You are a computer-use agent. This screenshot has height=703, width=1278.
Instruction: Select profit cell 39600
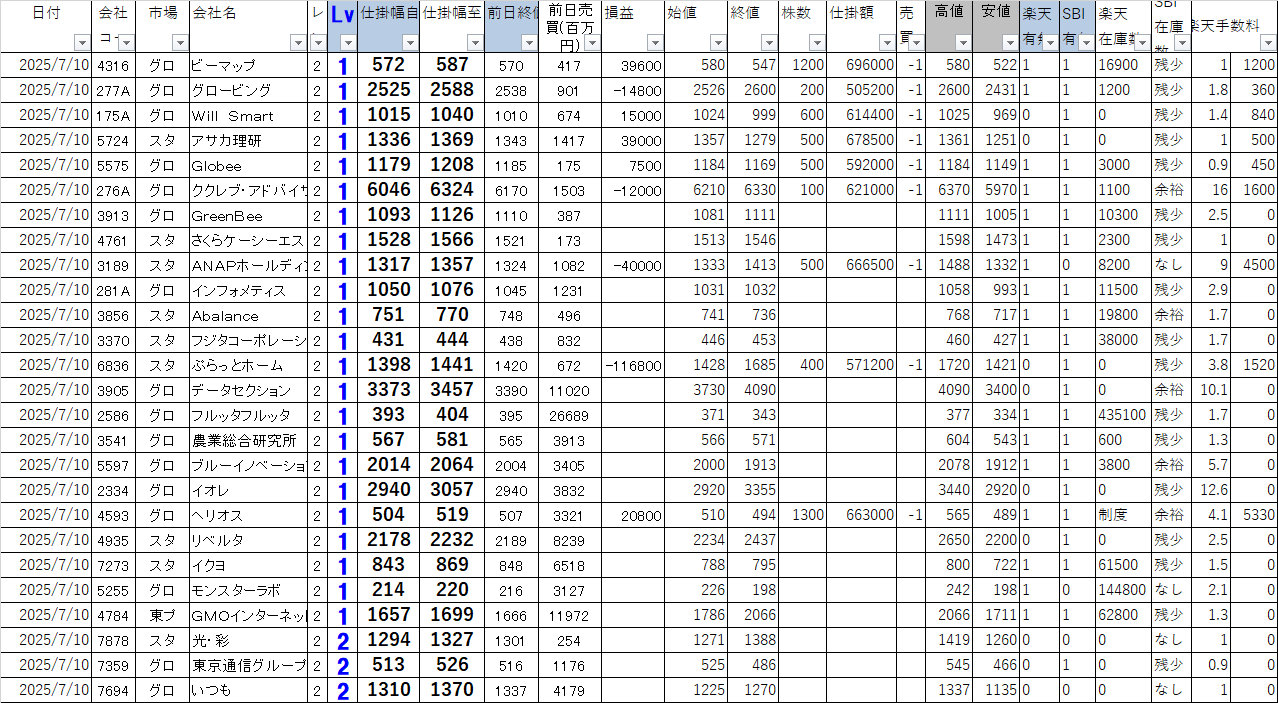(x=634, y=65)
